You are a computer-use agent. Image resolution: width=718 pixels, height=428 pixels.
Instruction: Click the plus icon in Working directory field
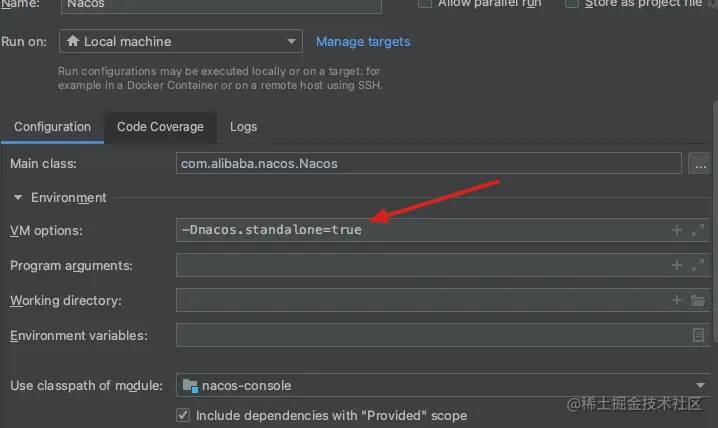point(678,300)
